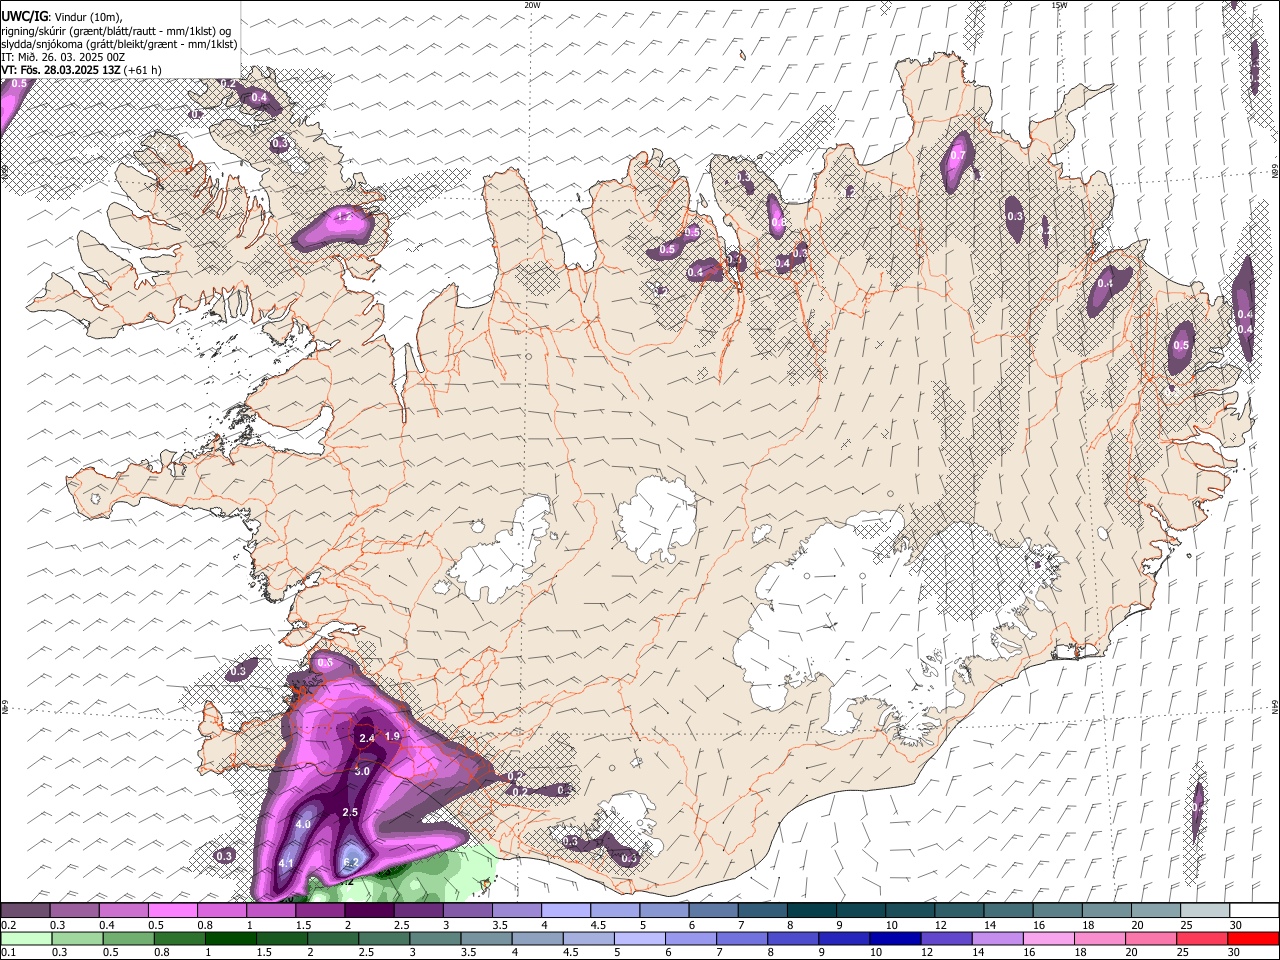Image resolution: width=1280 pixels, height=960 pixels.
Task: Click the '4.1' snowfall label on the map
Action: tap(286, 863)
